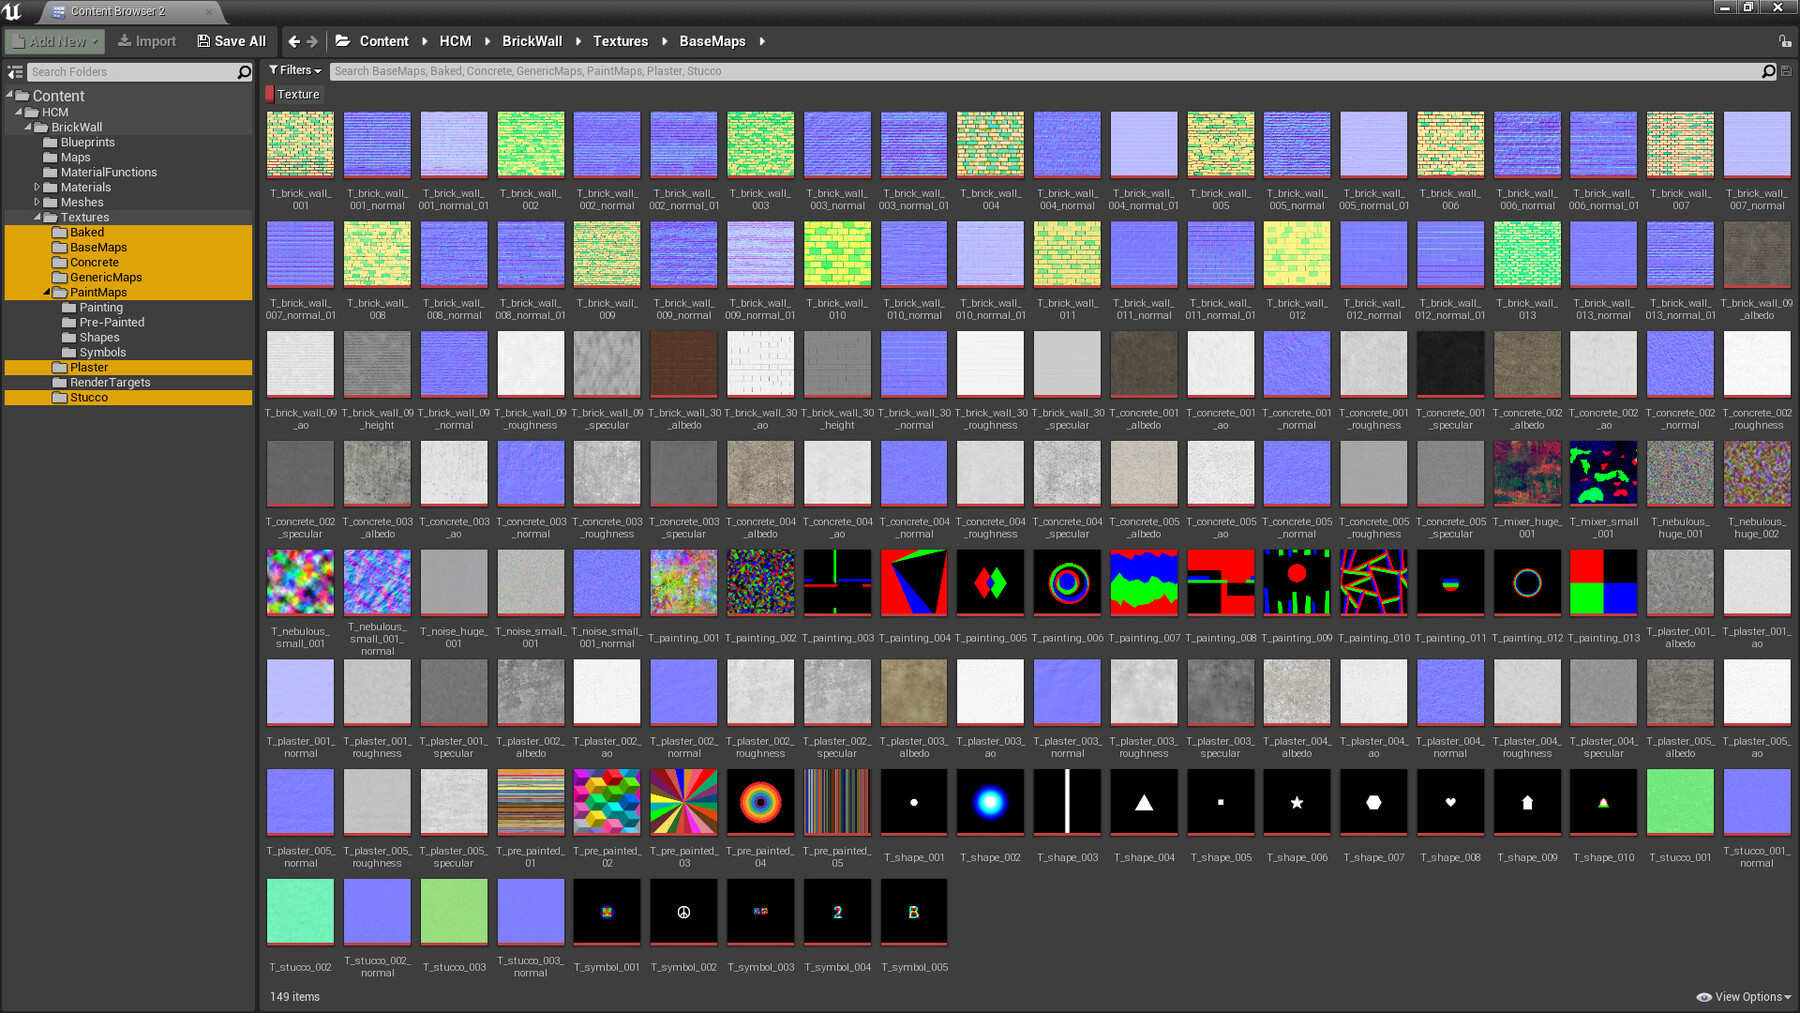Viewport: 1800px width, 1013px height.
Task: Select the T_painting_013 texture thumbnail
Action: (x=1604, y=582)
